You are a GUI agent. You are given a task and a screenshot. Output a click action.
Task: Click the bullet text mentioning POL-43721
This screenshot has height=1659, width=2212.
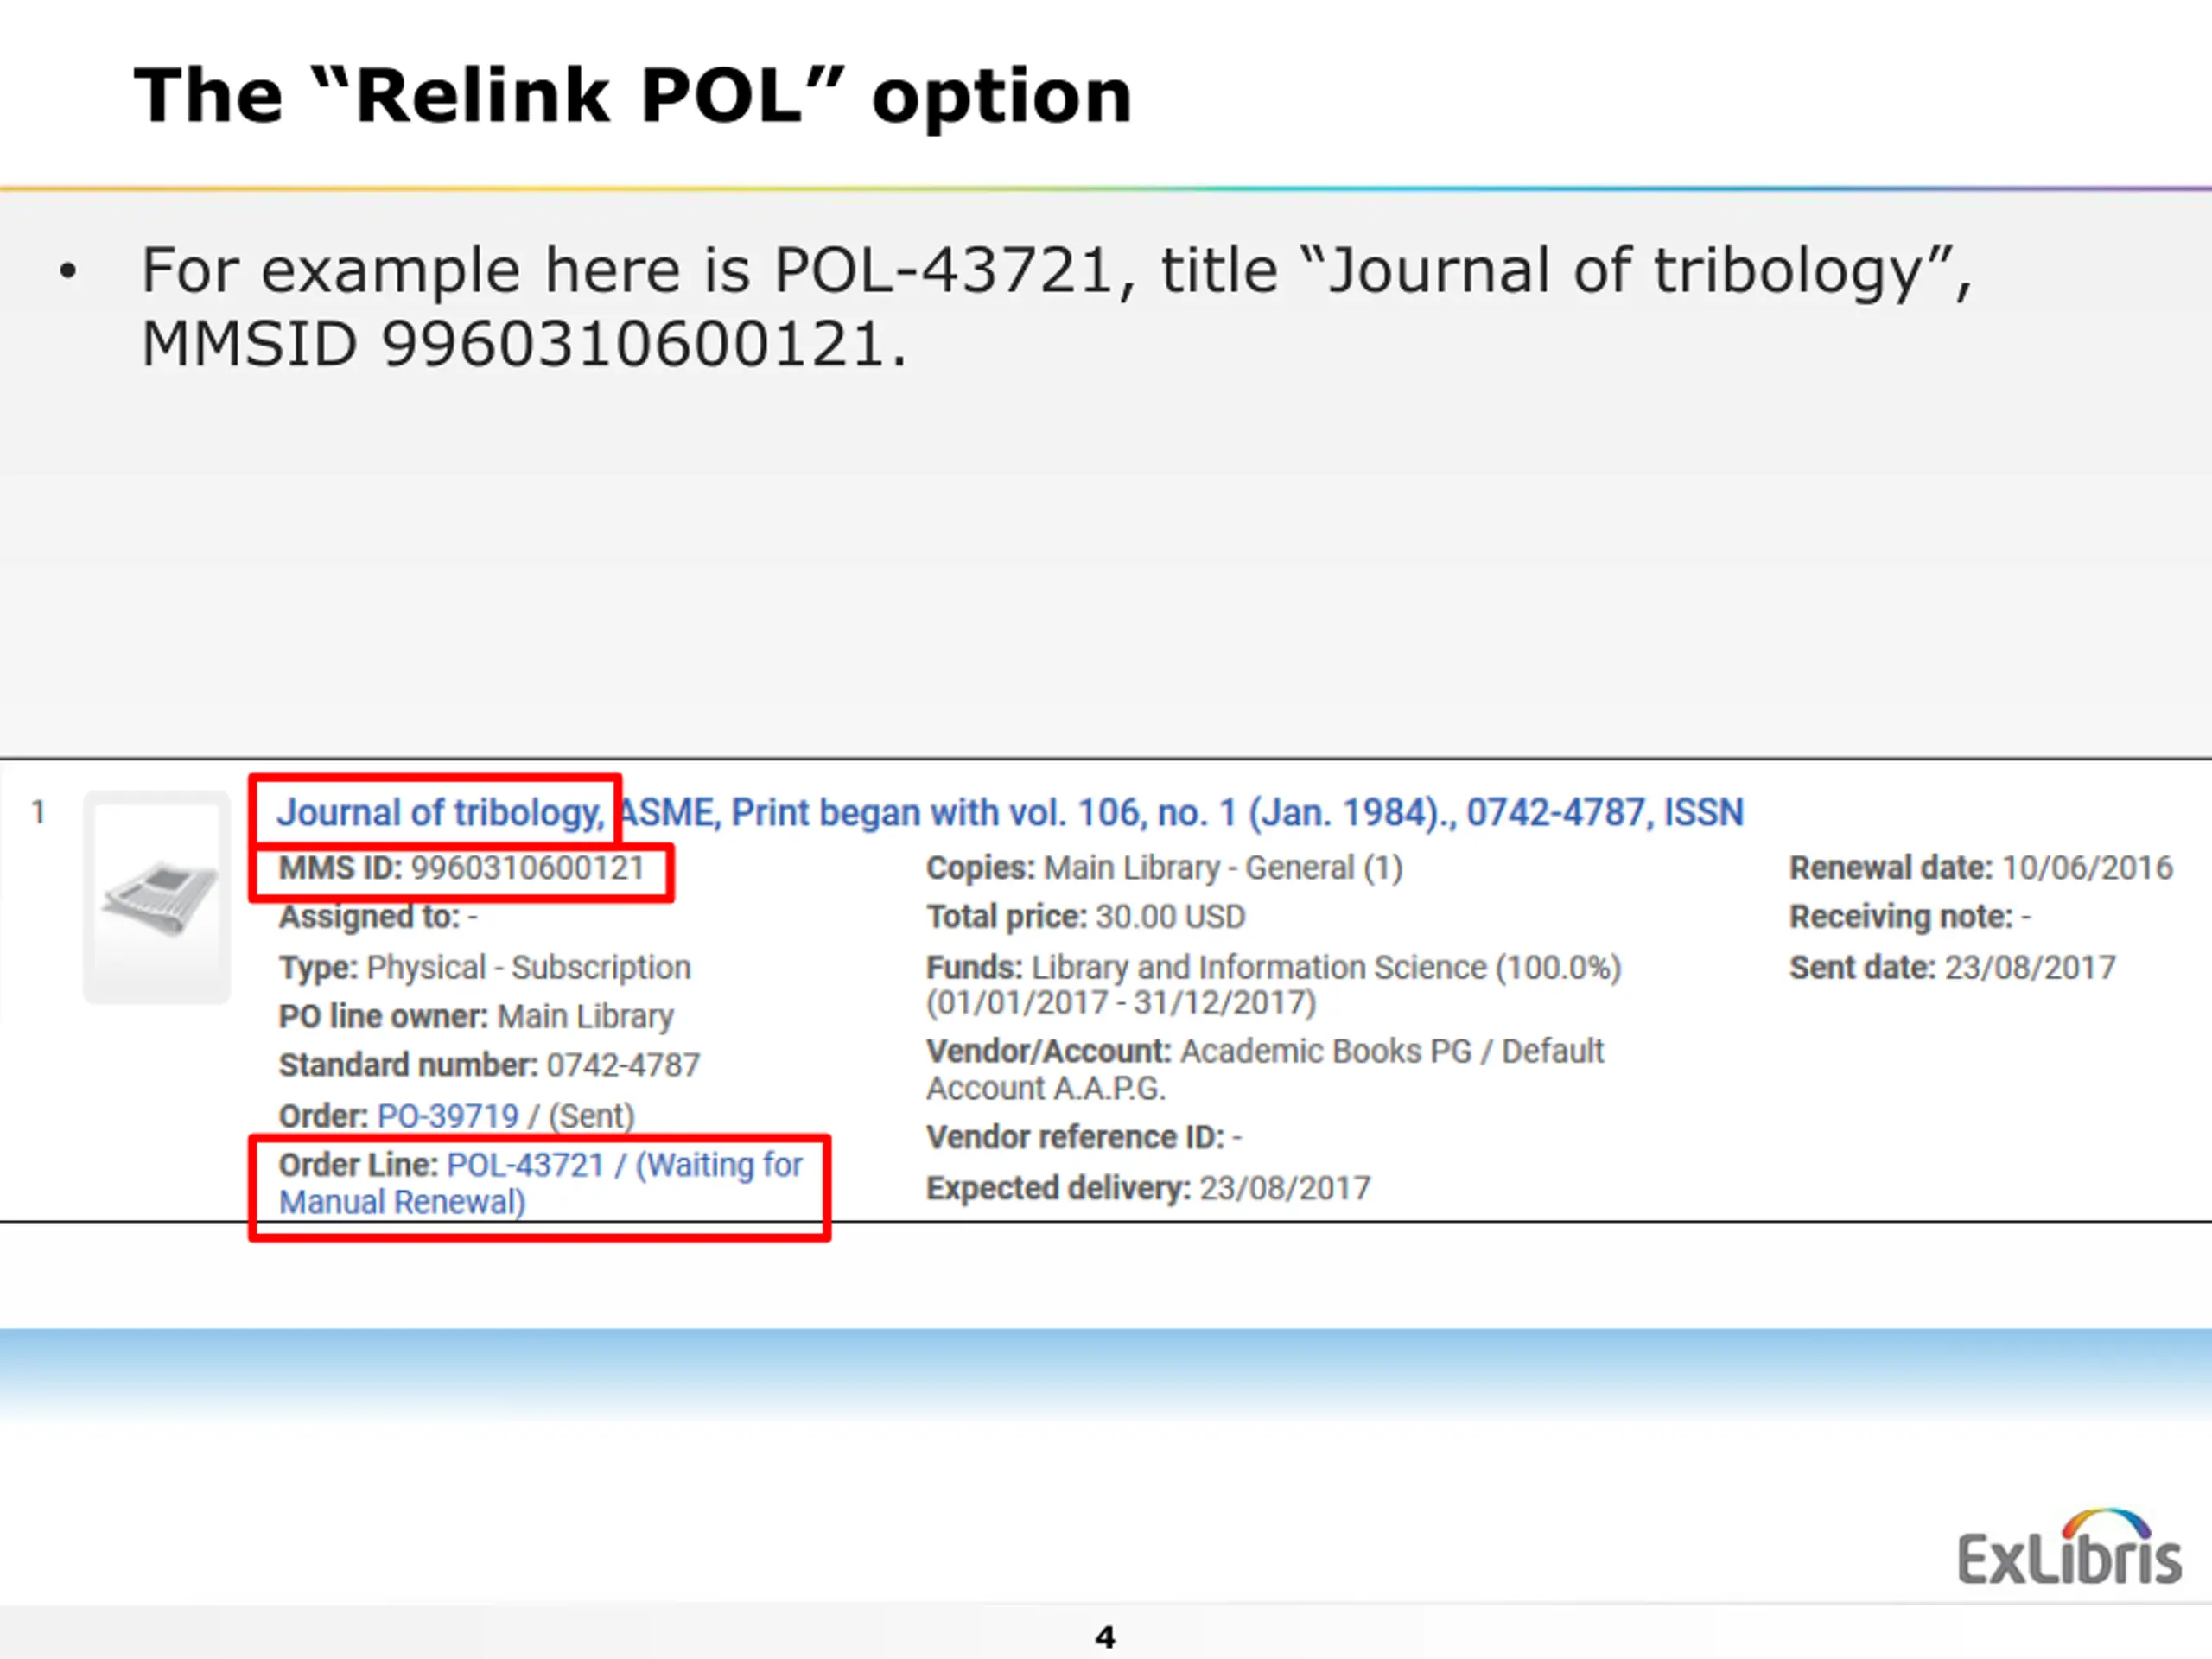tap(1055, 307)
